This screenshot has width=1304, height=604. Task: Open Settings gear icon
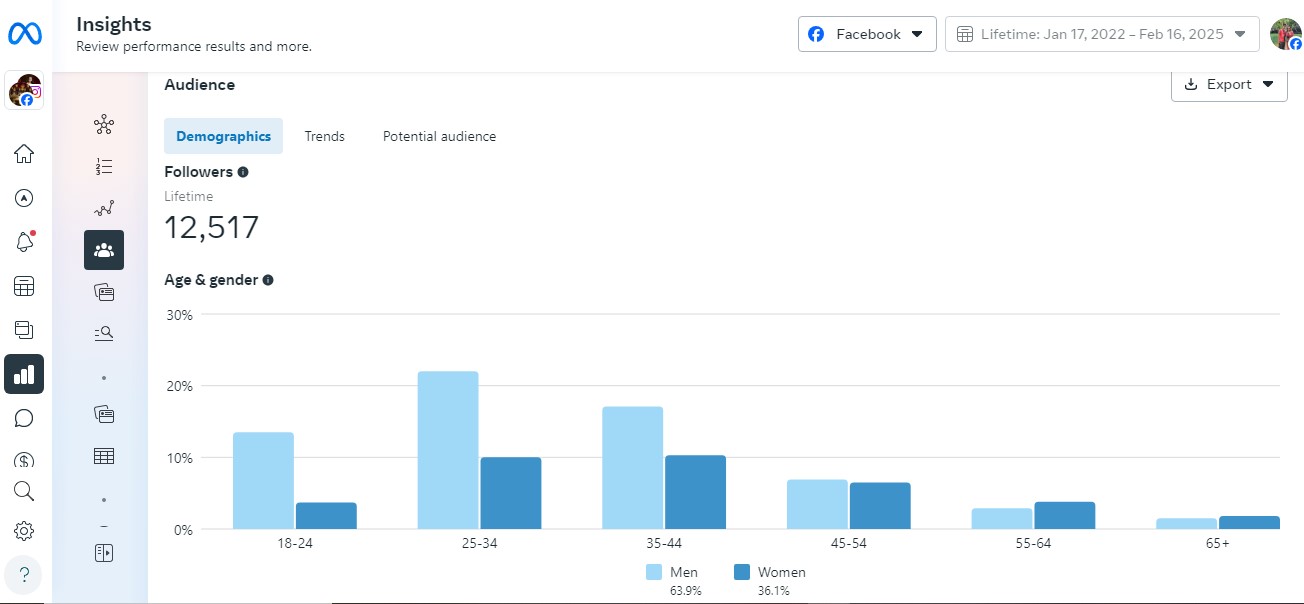click(x=24, y=531)
